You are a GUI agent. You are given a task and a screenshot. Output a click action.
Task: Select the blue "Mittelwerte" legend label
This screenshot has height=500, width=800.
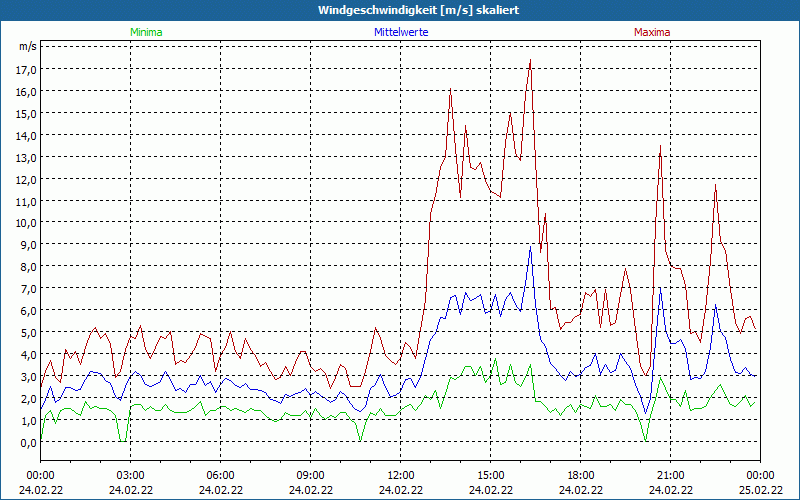pos(401,32)
